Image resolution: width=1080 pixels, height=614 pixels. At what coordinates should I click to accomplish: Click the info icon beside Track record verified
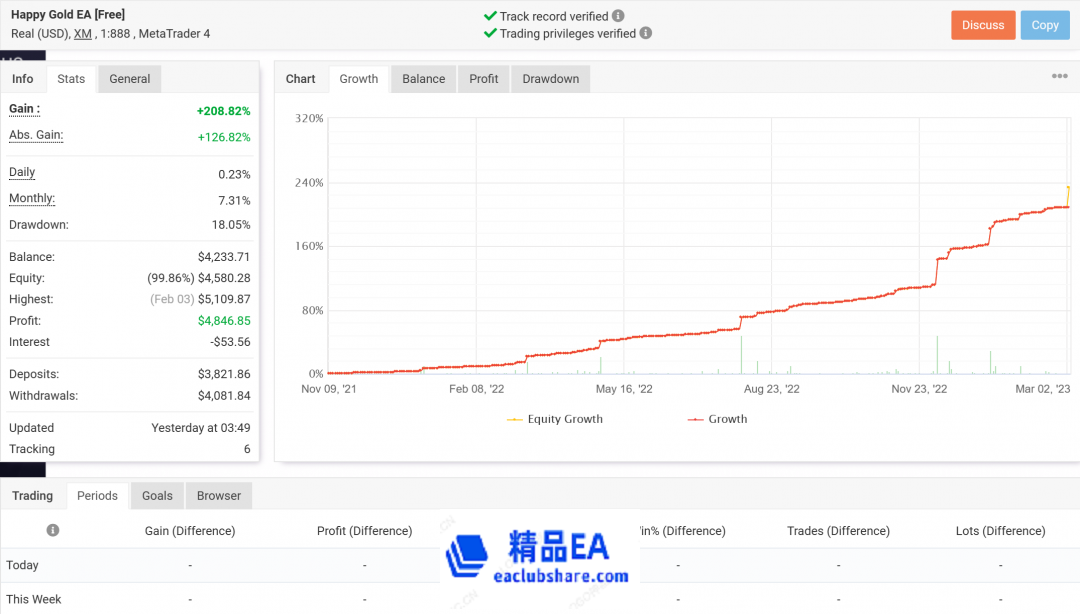[x=617, y=16]
